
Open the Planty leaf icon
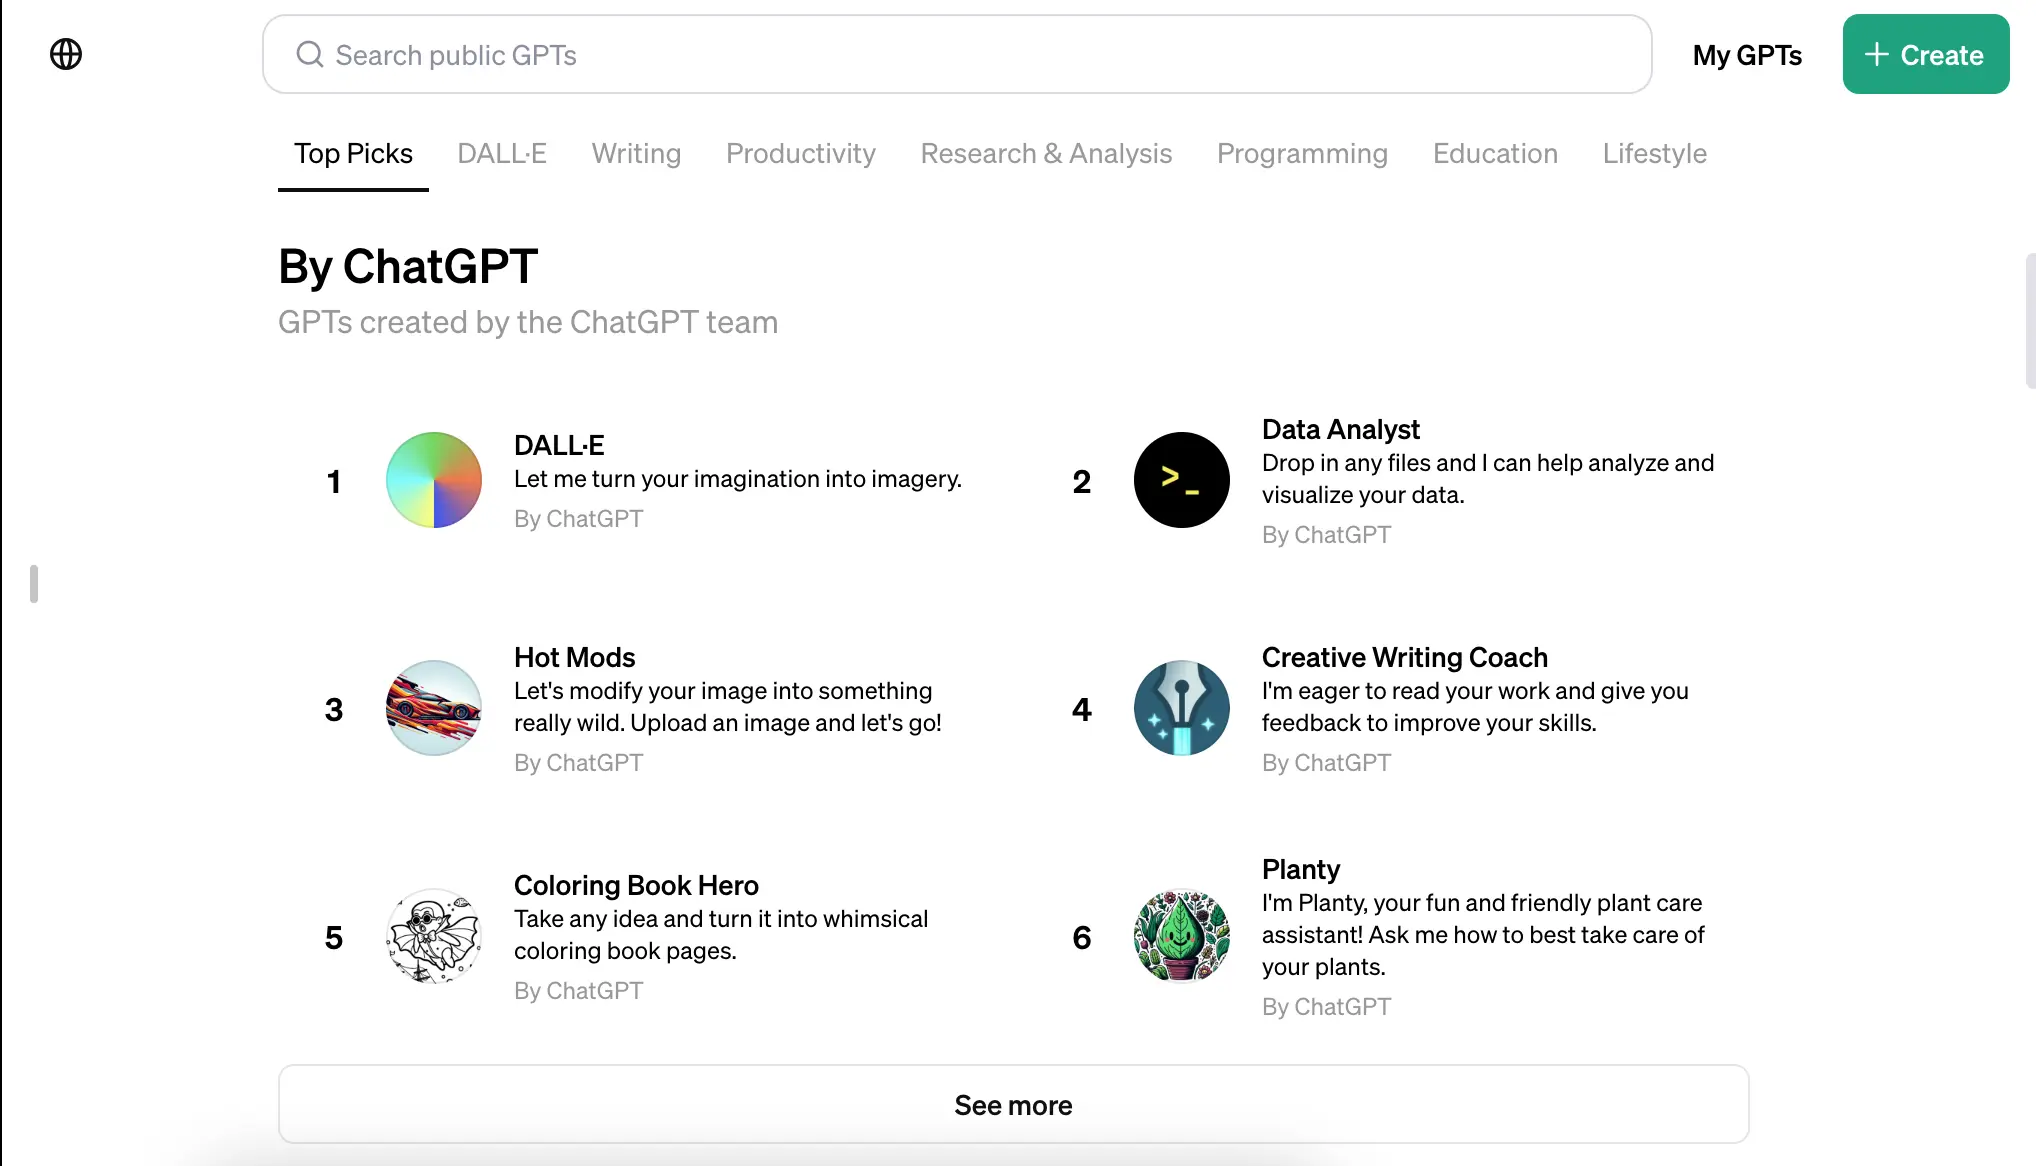pos(1182,936)
